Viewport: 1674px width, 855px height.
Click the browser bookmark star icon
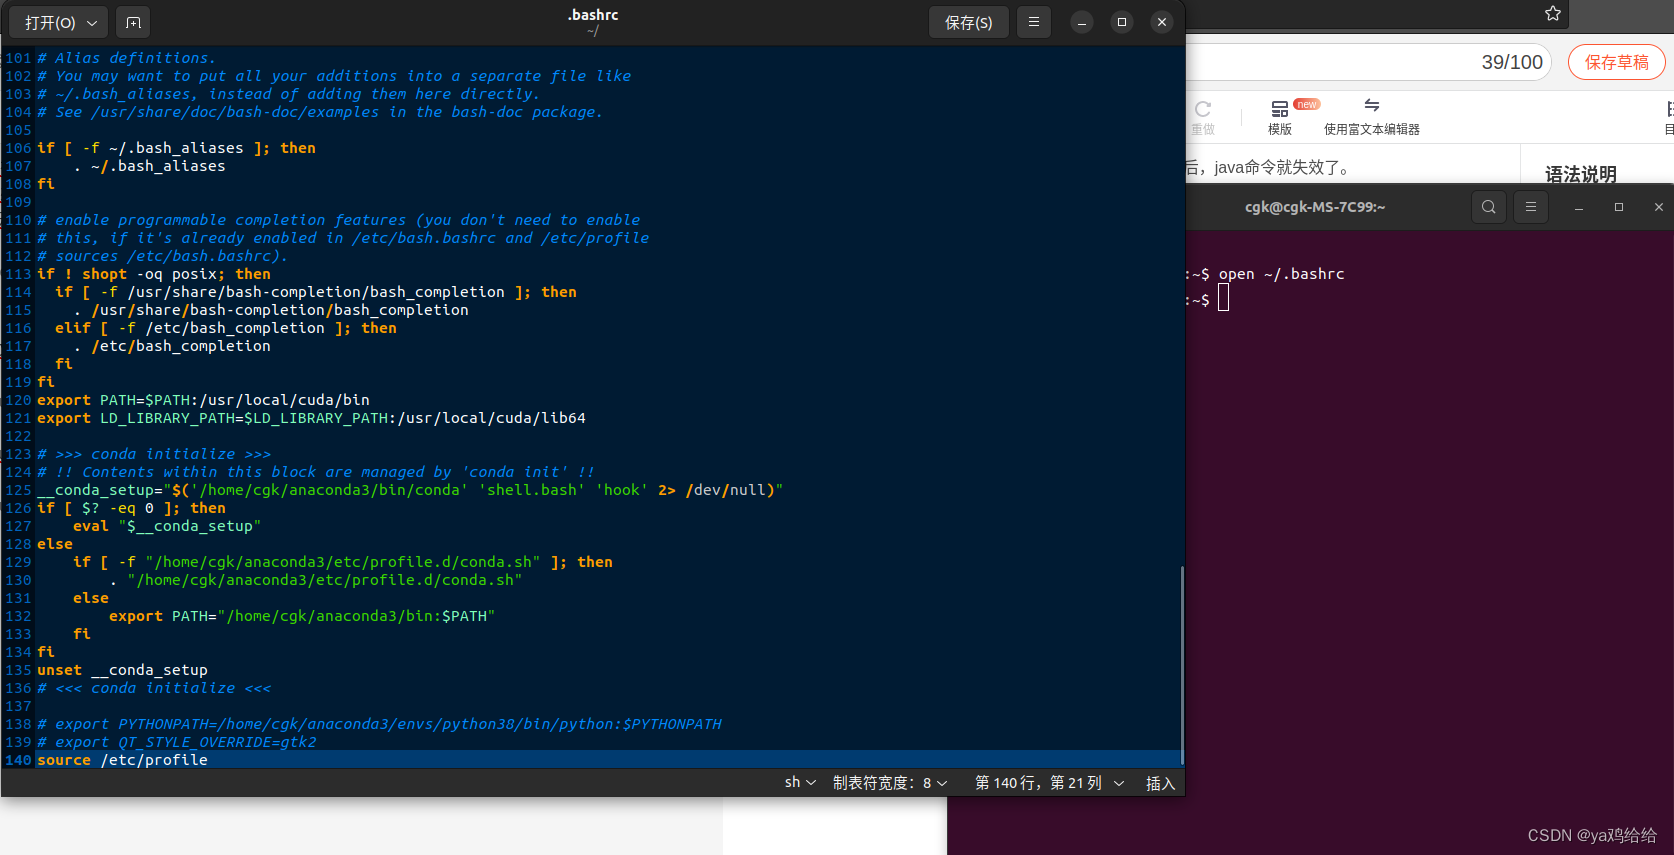click(x=1553, y=14)
